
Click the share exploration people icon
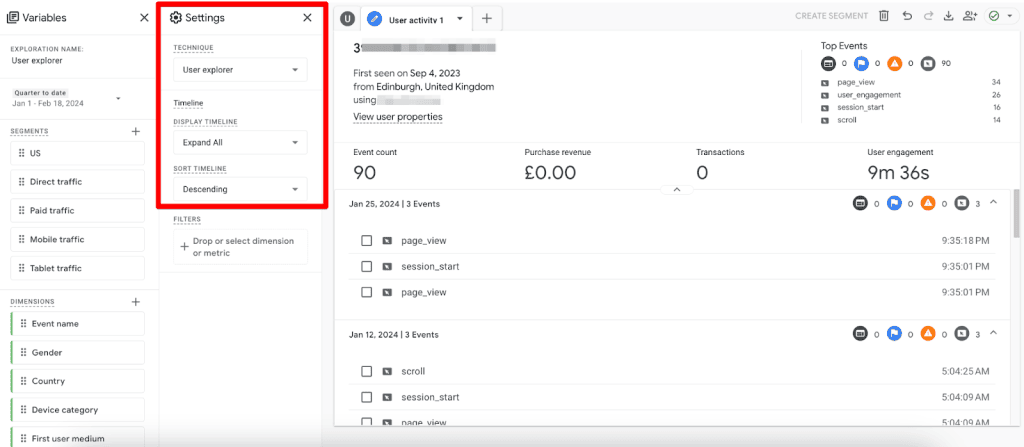(x=970, y=16)
